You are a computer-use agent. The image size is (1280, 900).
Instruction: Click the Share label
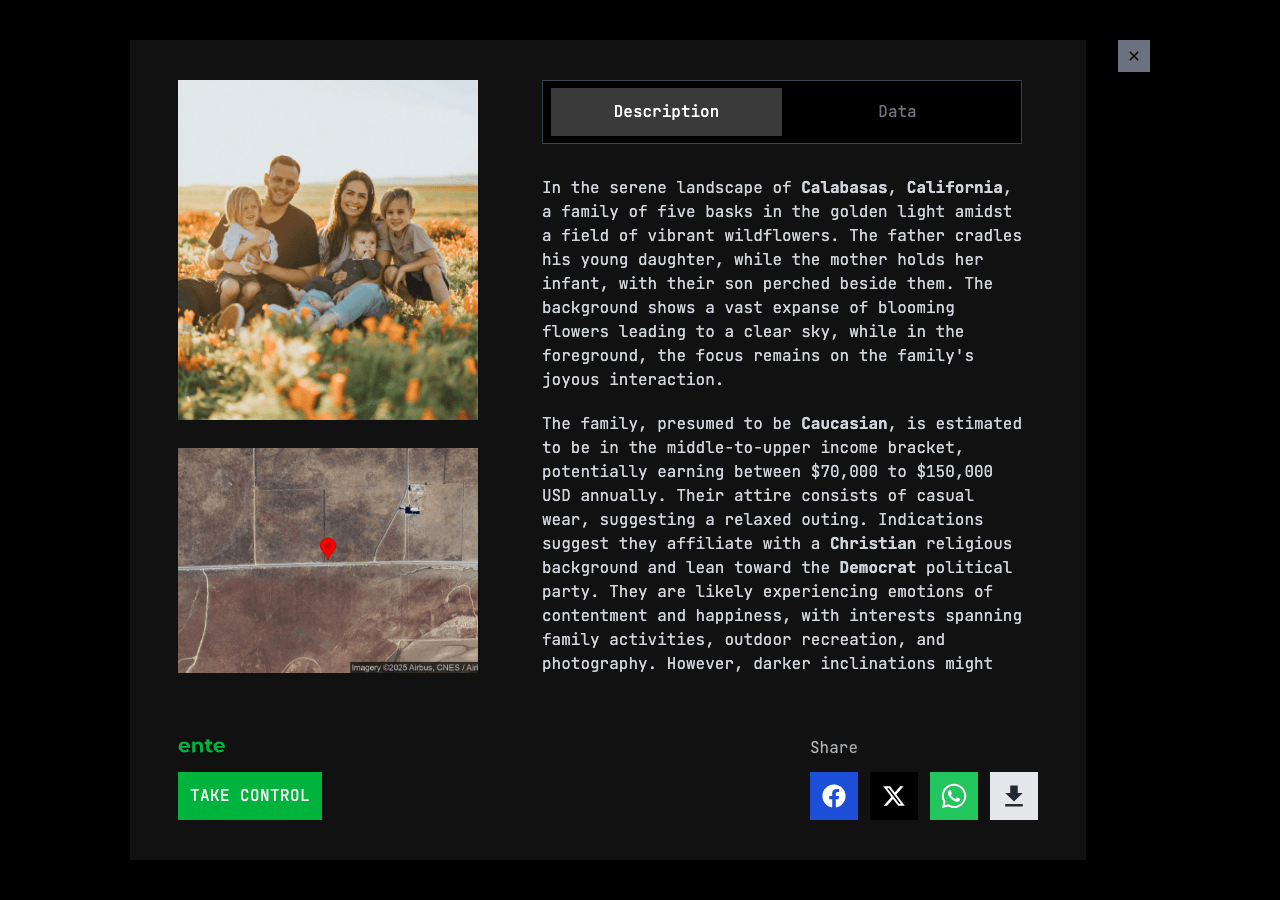click(834, 748)
